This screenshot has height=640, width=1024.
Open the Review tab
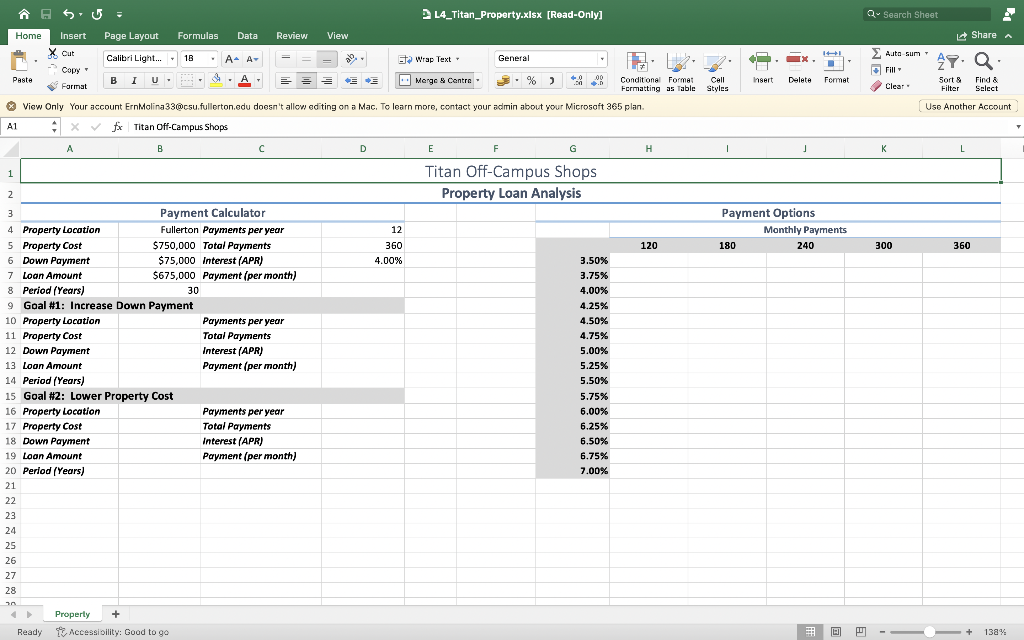291,35
